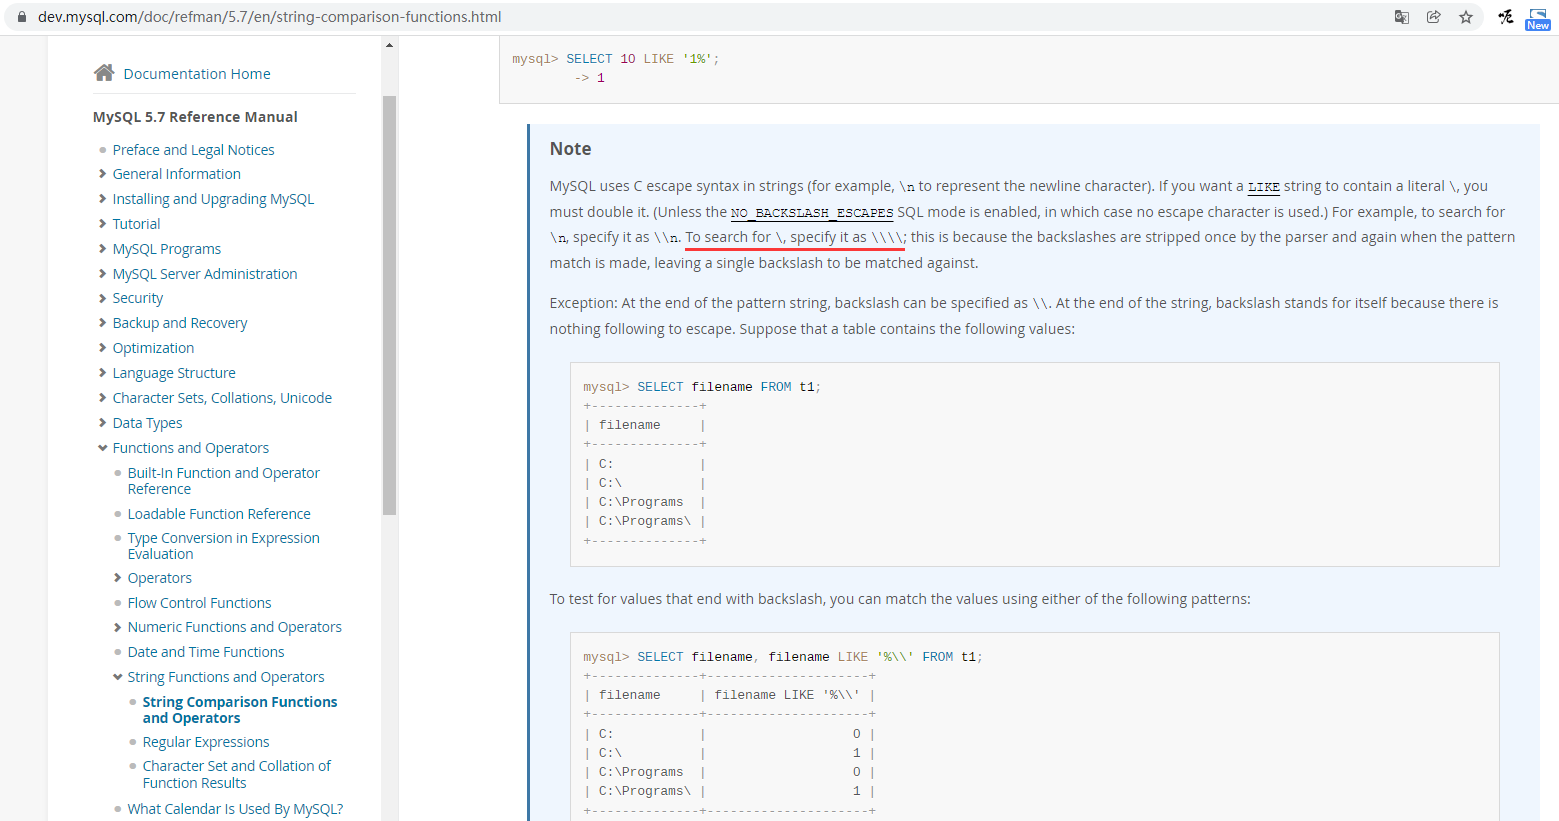The height and width of the screenshot is (821, 1559).
Task: Open the extension icon beside the star
Action: coord(1505,17)
